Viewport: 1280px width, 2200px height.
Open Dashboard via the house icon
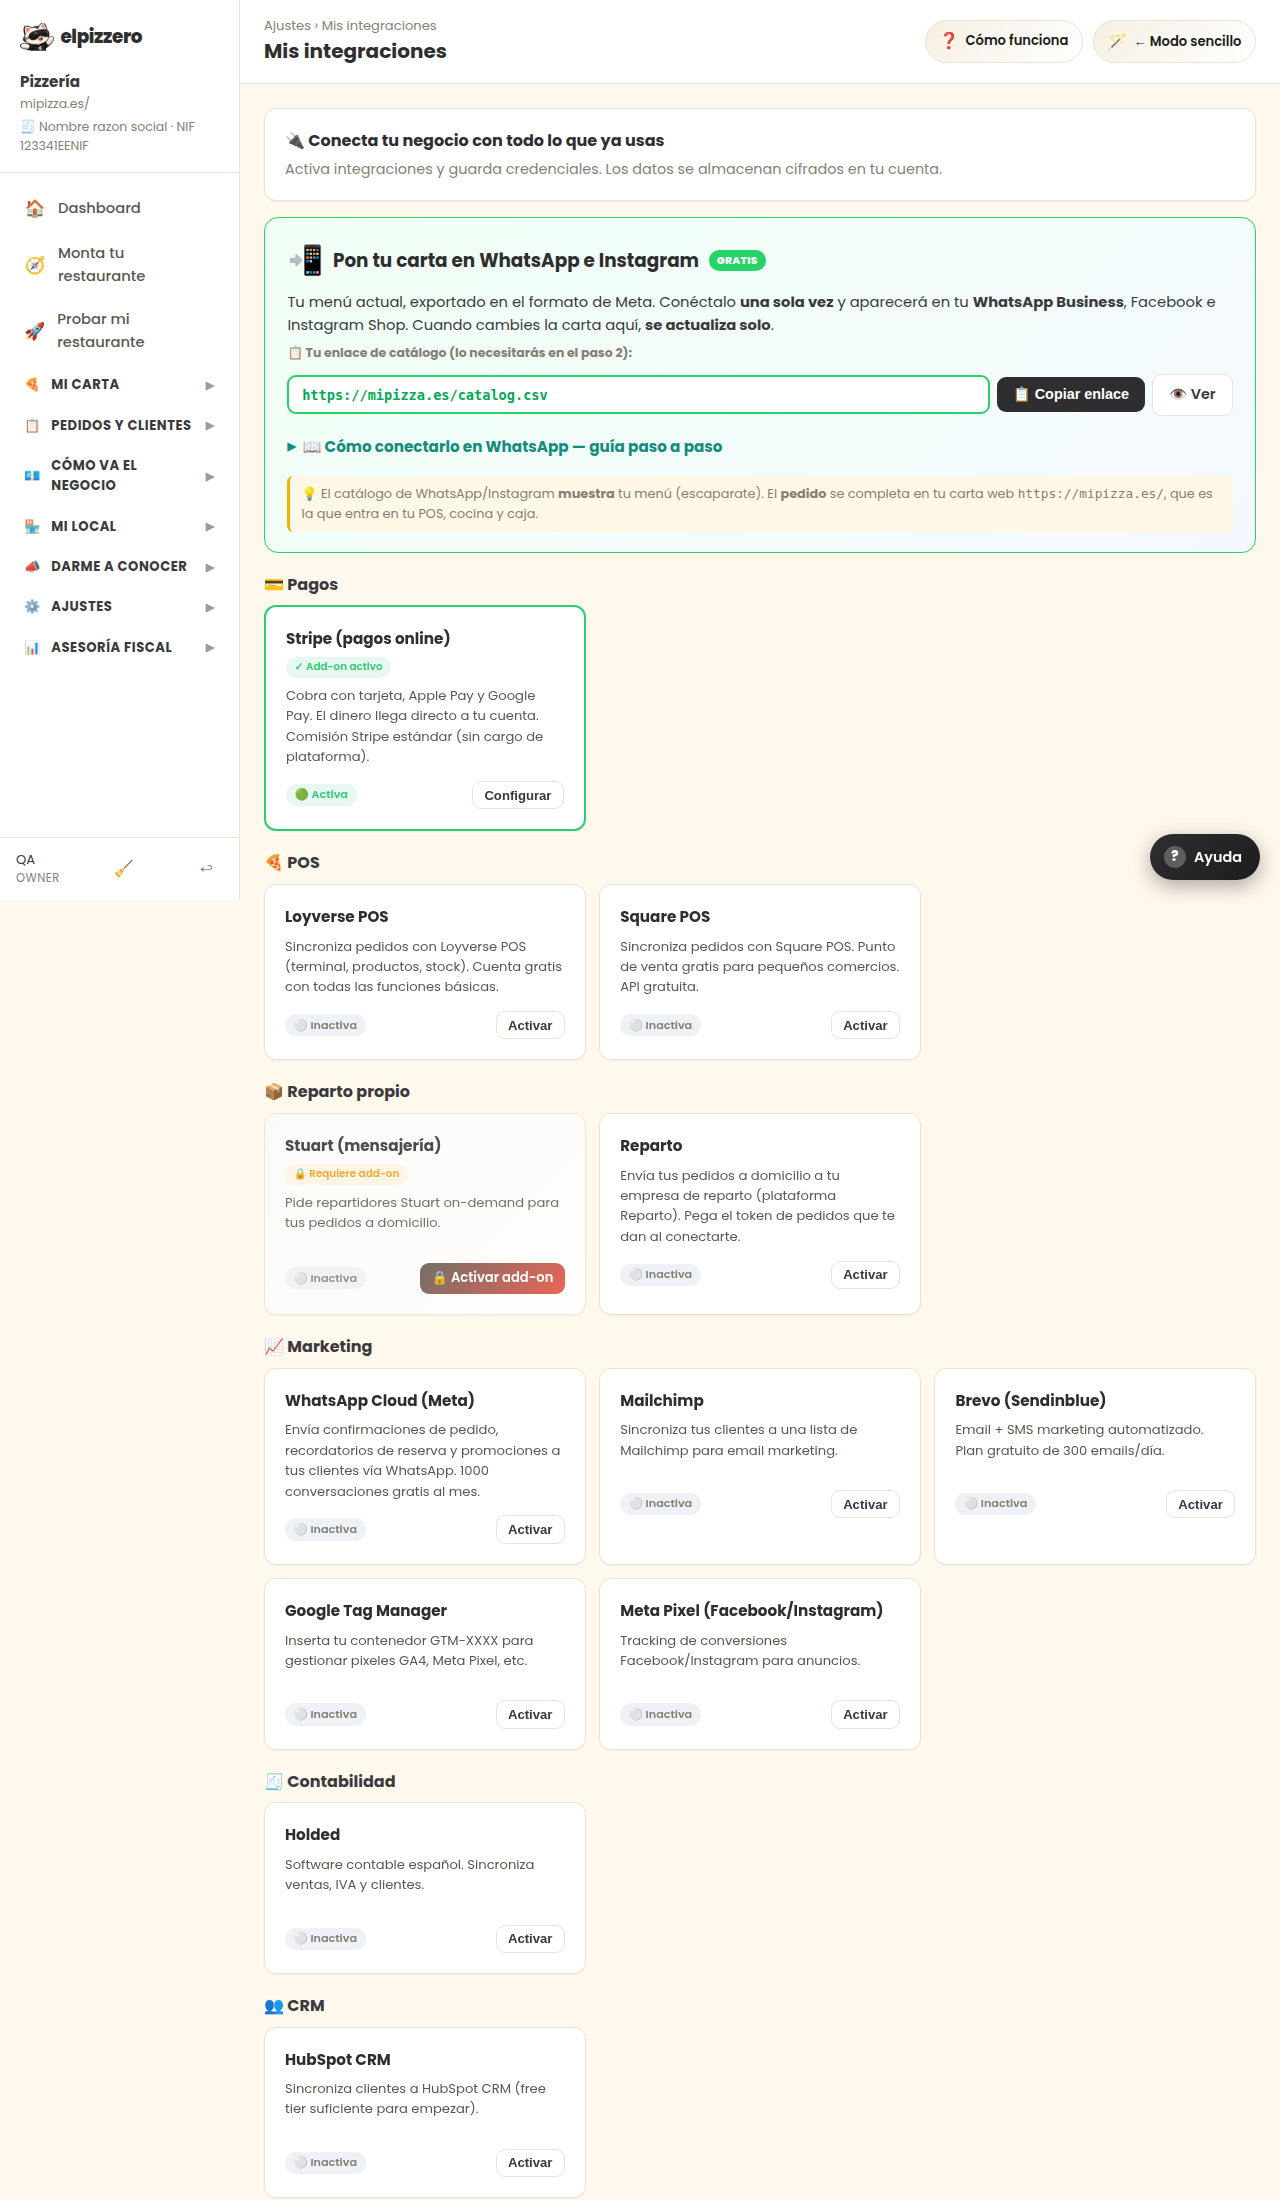point(35,208)
